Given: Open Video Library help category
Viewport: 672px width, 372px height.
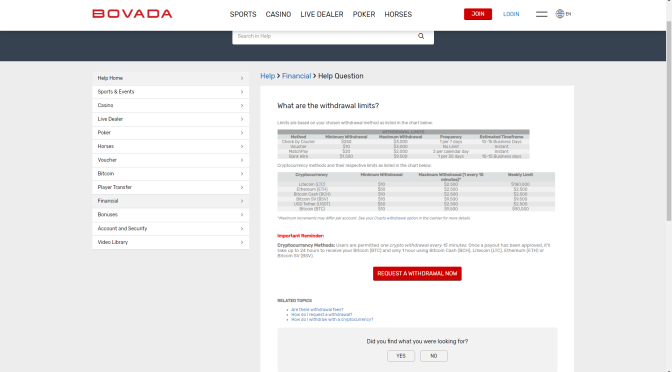Looking at the screenshot, I should pos(171,242).
